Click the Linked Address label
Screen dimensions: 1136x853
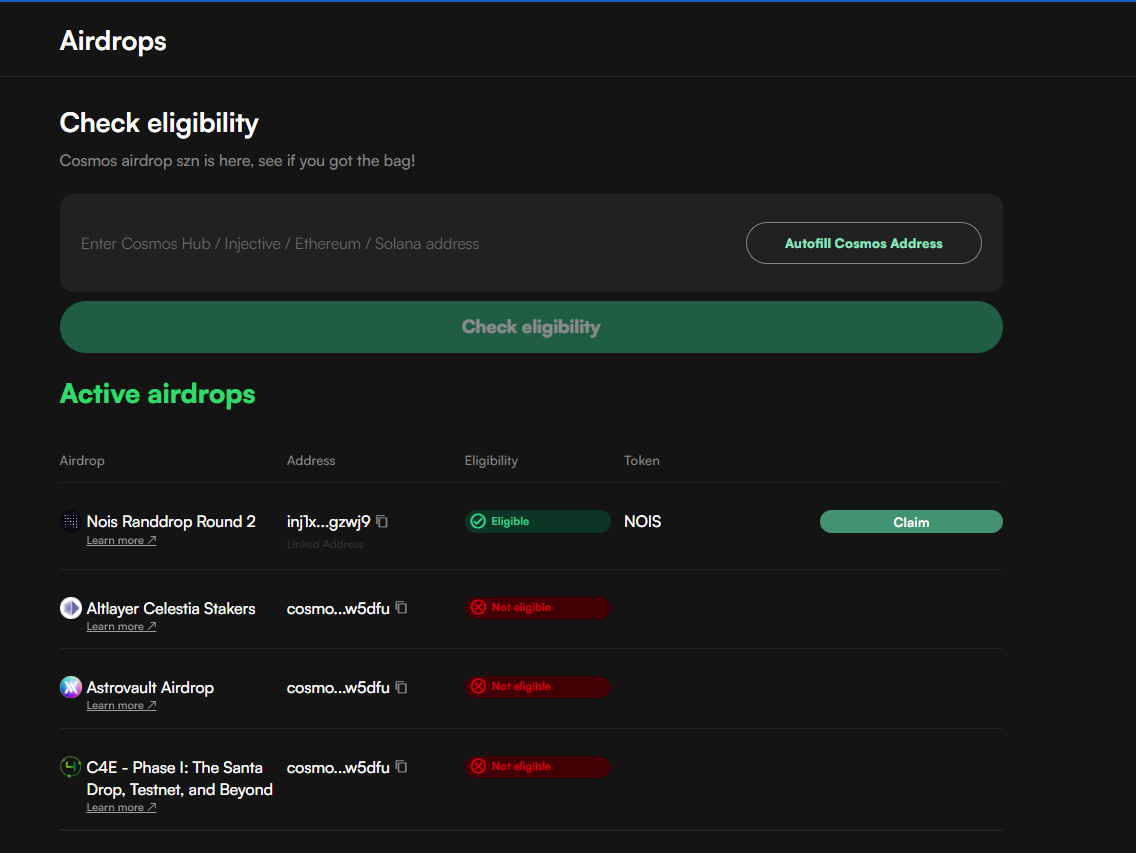pyautogui.click(x=325, y=544)
